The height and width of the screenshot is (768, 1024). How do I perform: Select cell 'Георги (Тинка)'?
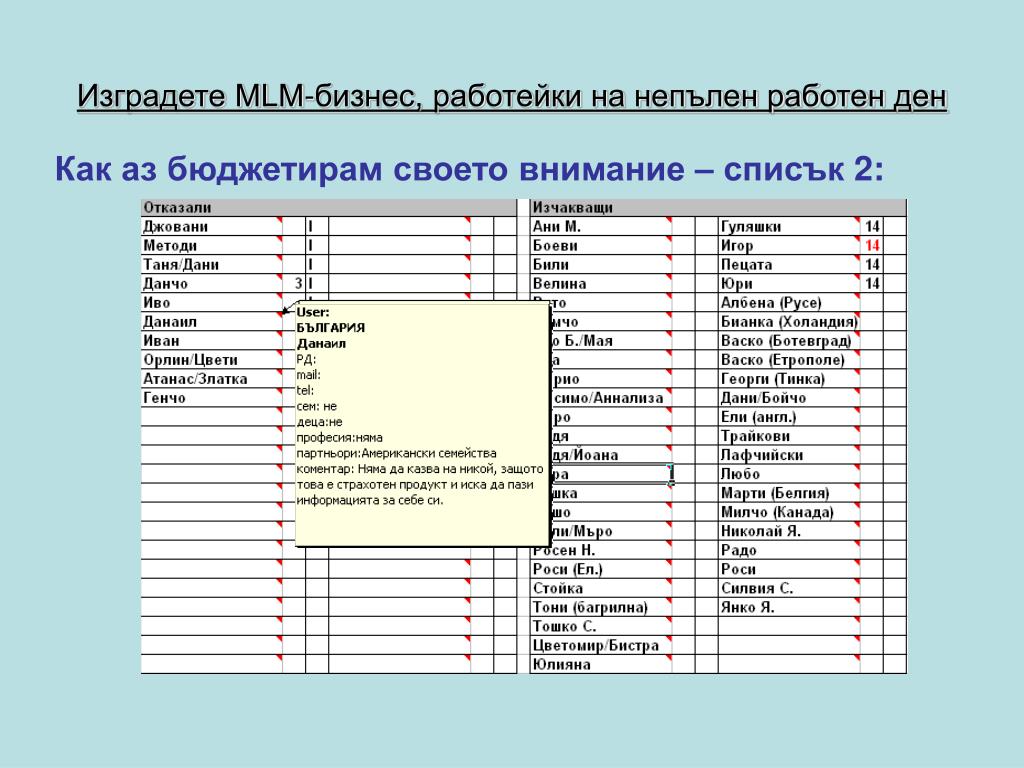point(789,379)
